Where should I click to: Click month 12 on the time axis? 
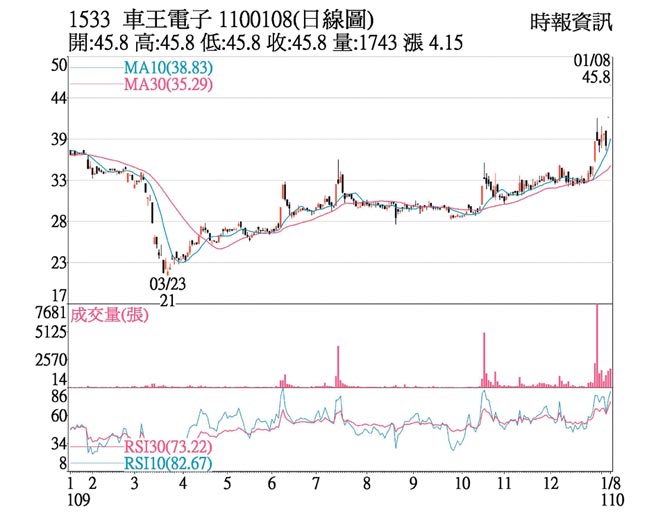553,482
